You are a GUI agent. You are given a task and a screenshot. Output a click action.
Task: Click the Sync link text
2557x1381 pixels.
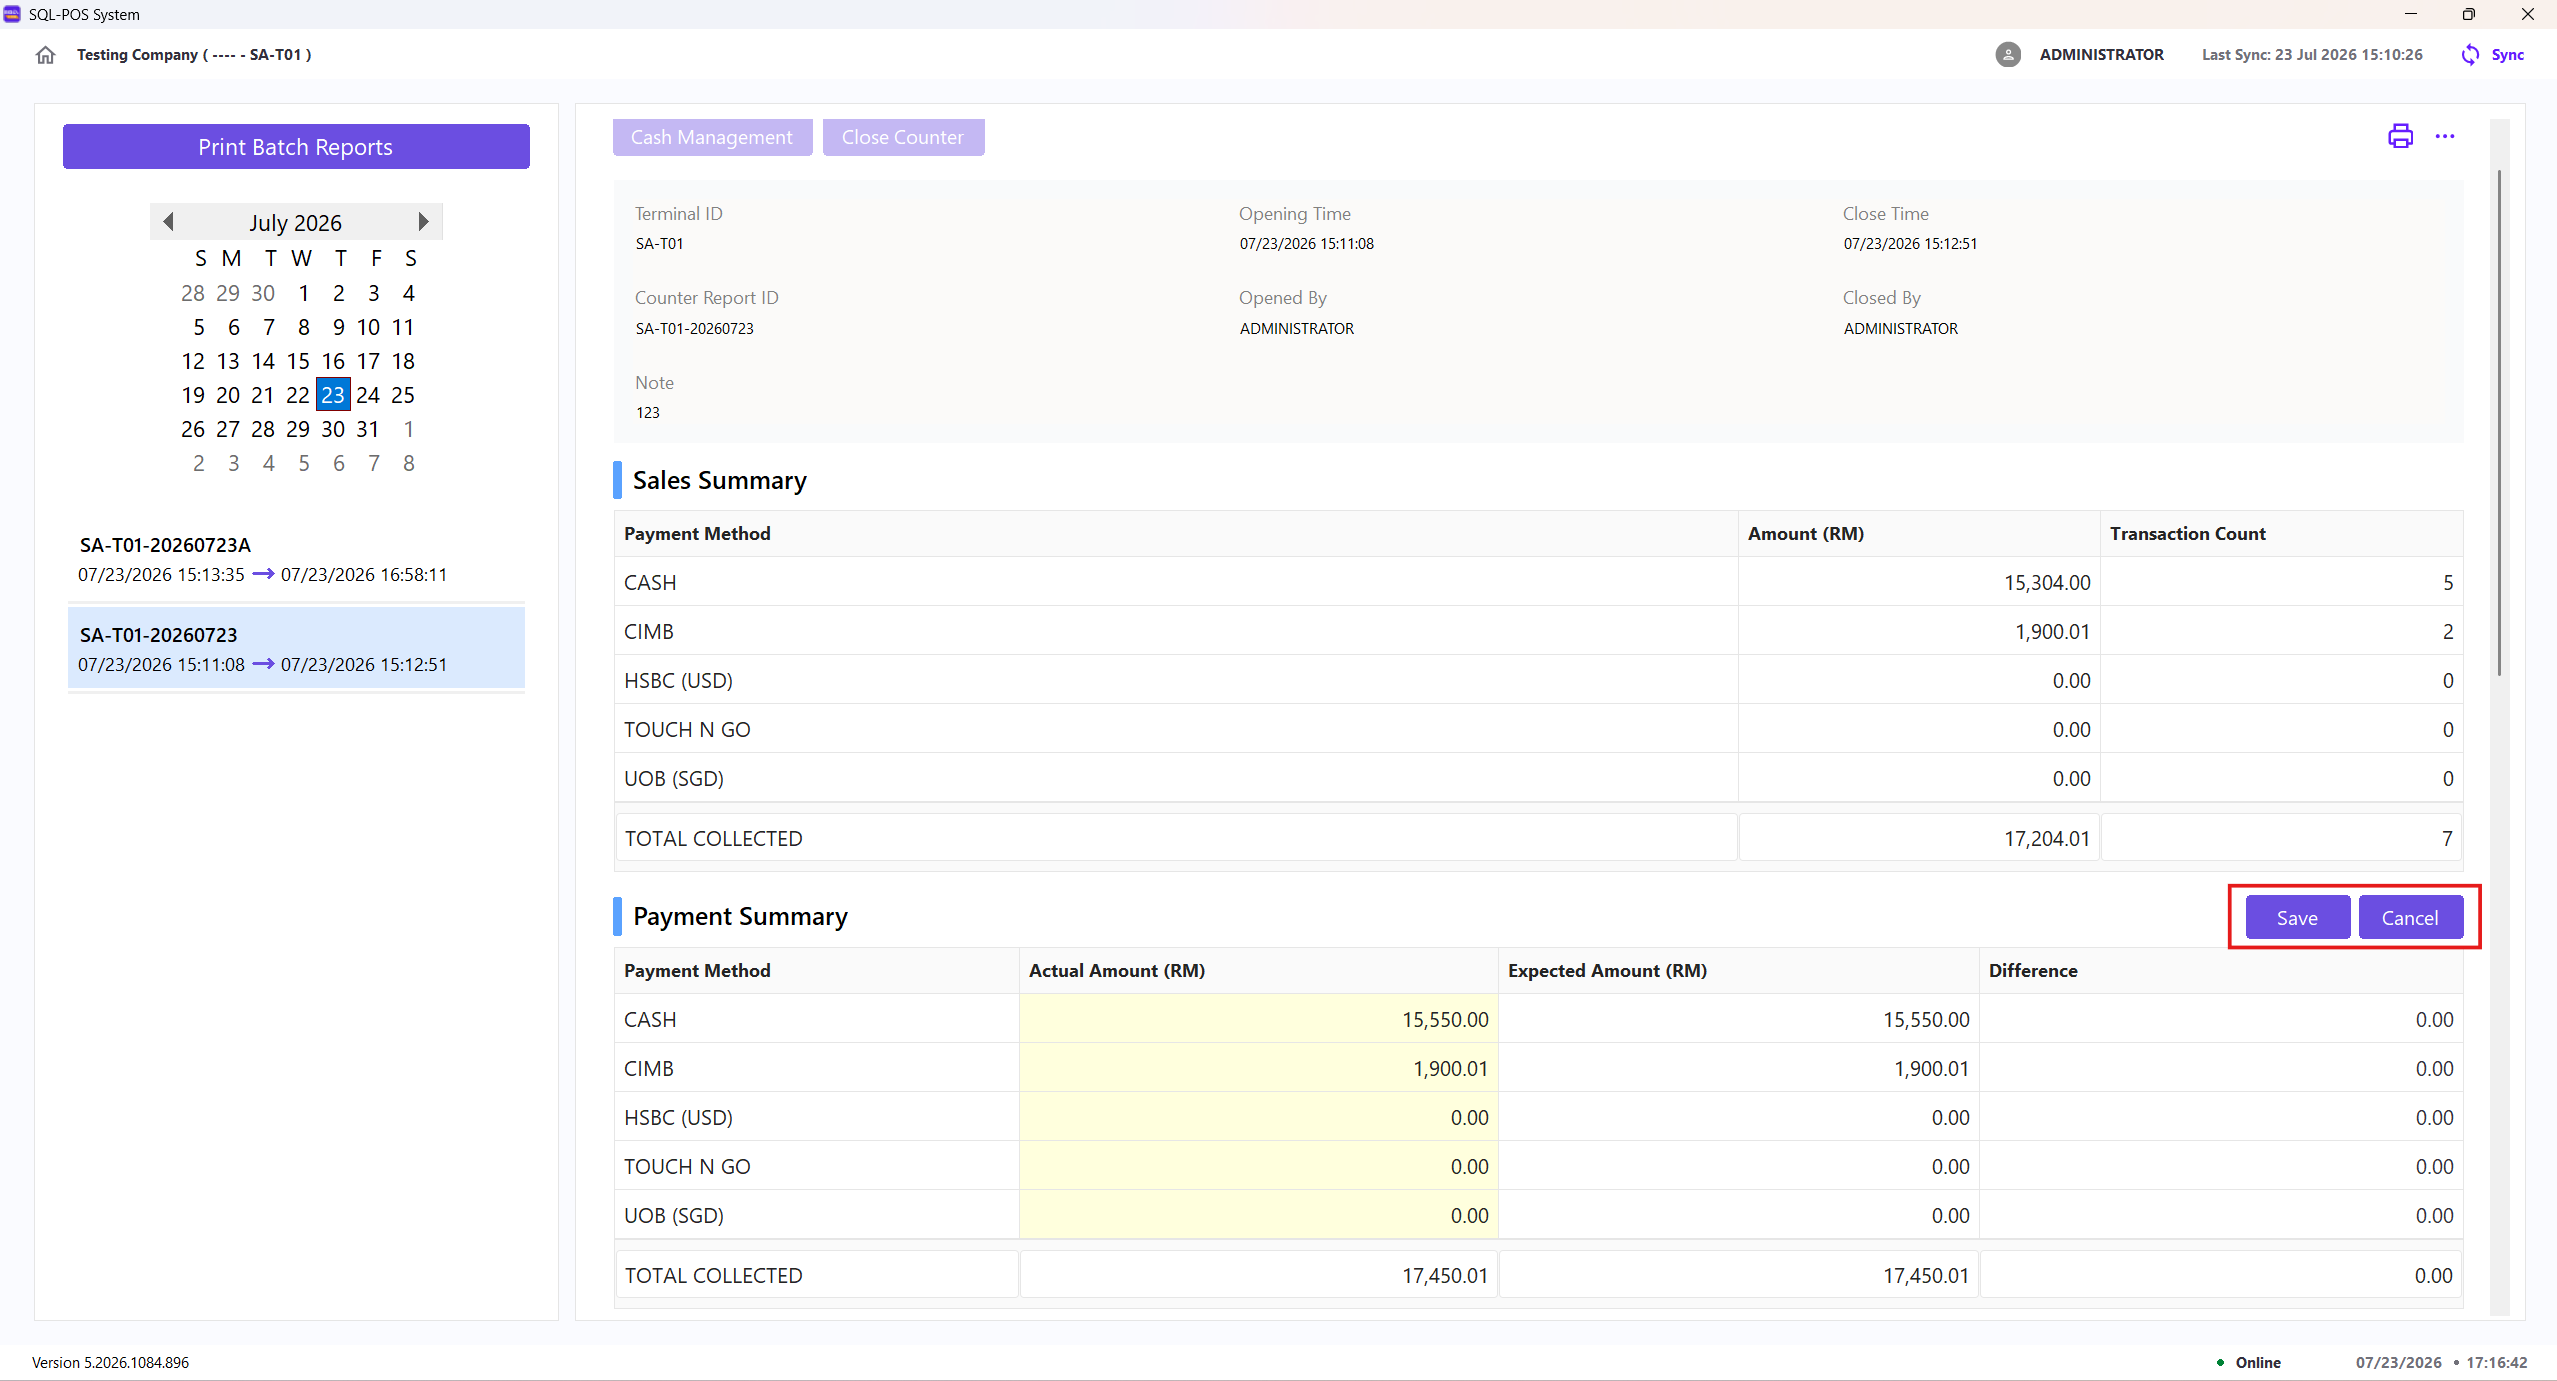point(2507,55)
